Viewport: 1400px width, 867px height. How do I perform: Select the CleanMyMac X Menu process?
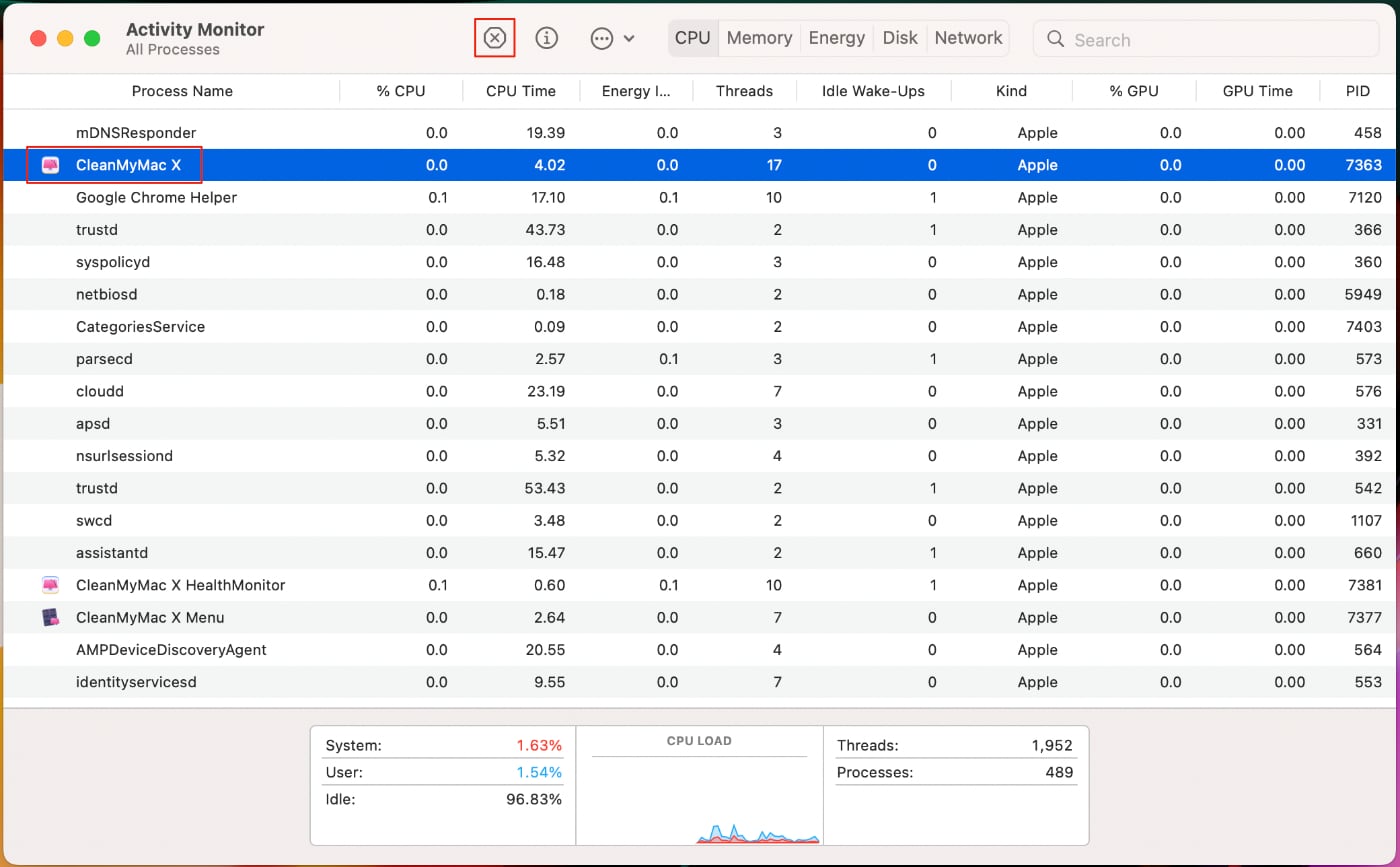[x=700, y=617]
